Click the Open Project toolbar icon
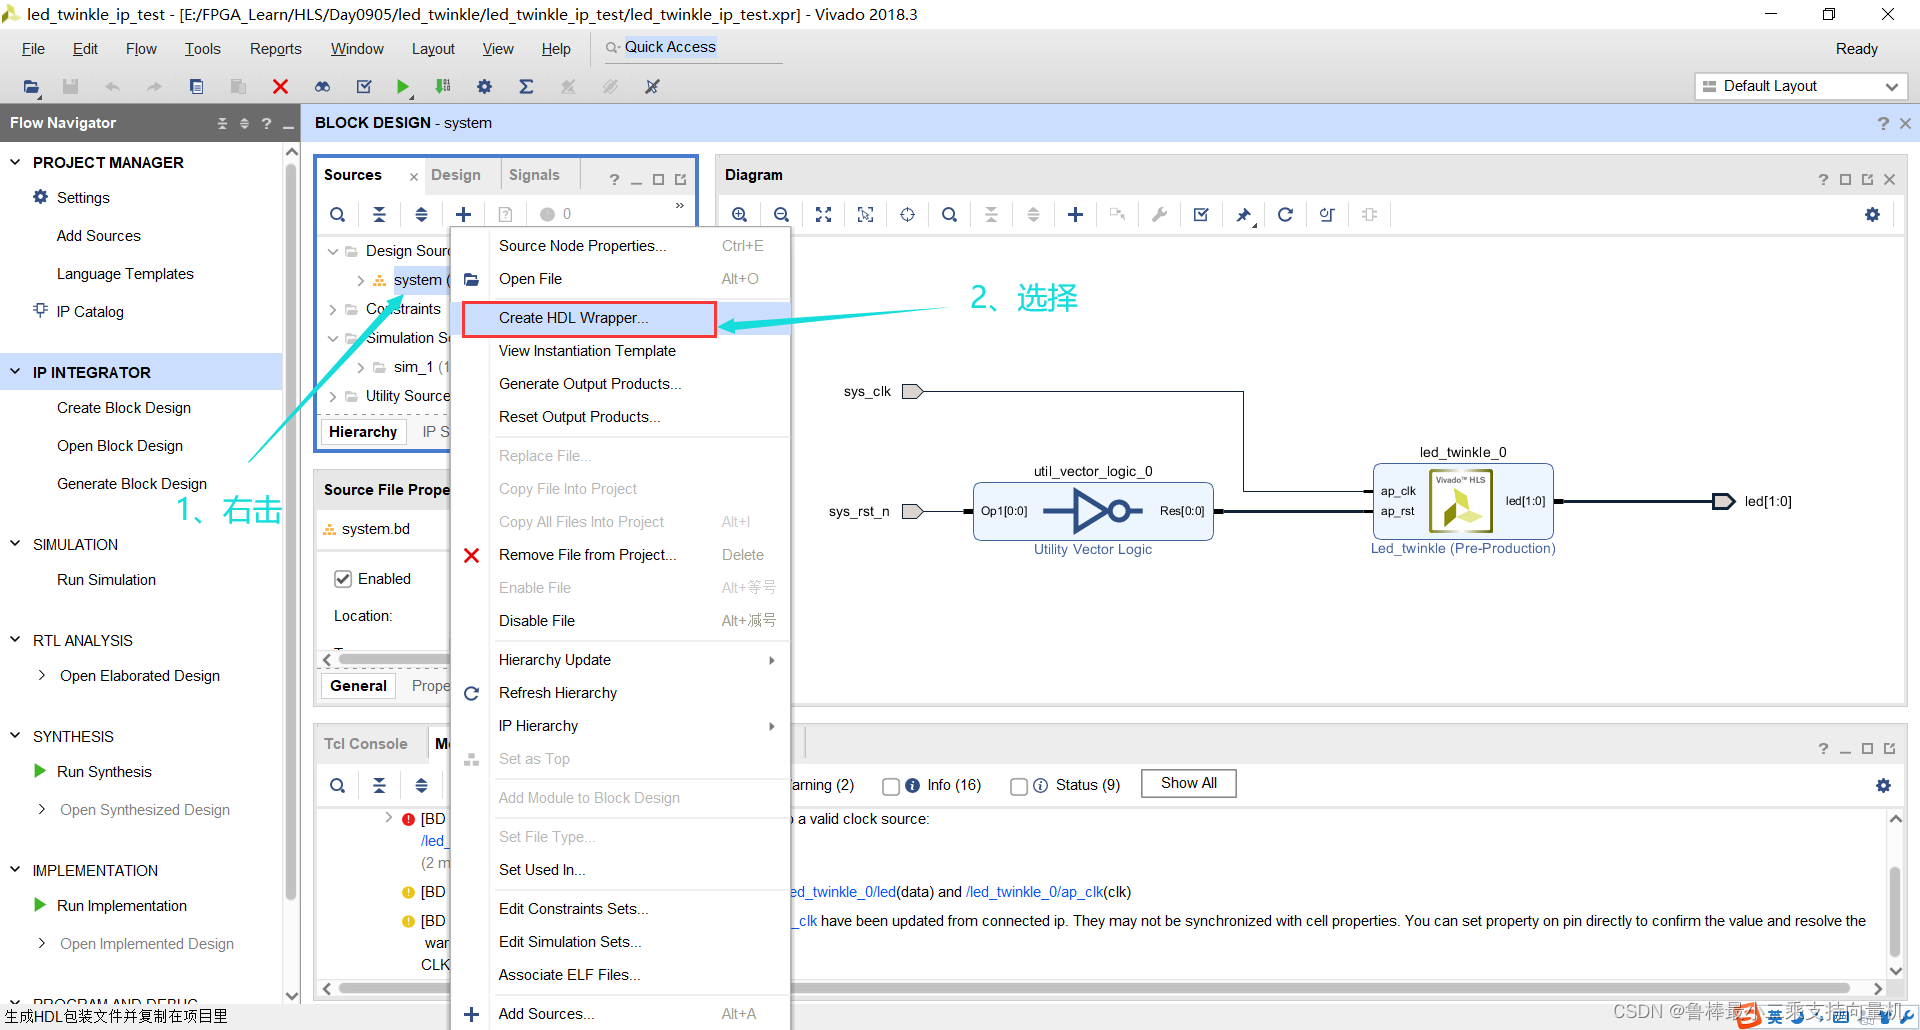Screen dimensions: 1920x1030 click(31, 87)
